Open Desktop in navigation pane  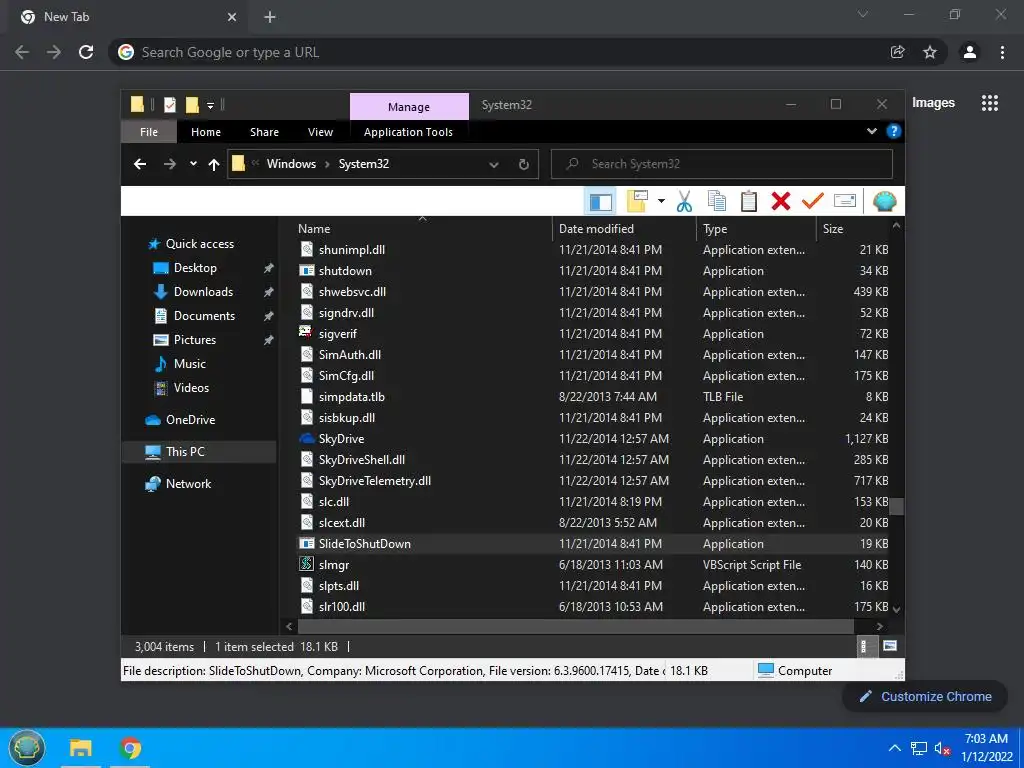tap(195, 268)
